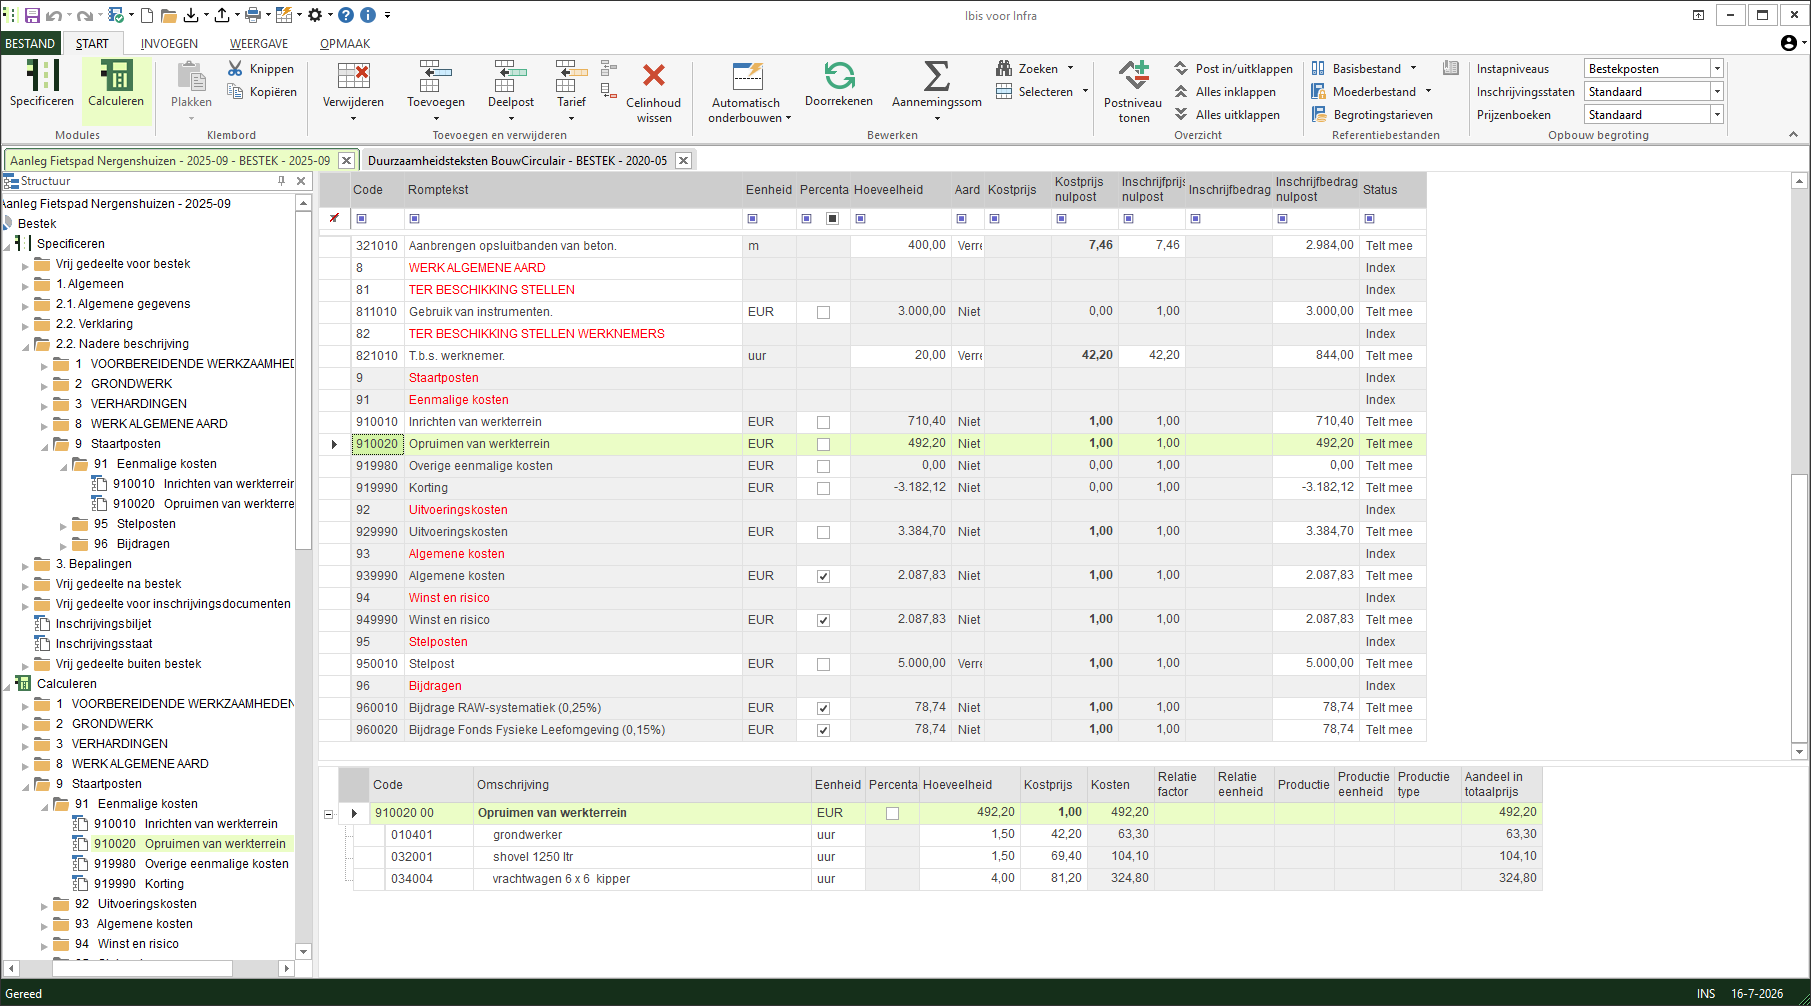Switch to Duurzaamheidsteksten BouwCirculair document tab
The height and width of the screenshot is (1006, 1811).
[517, 160]
